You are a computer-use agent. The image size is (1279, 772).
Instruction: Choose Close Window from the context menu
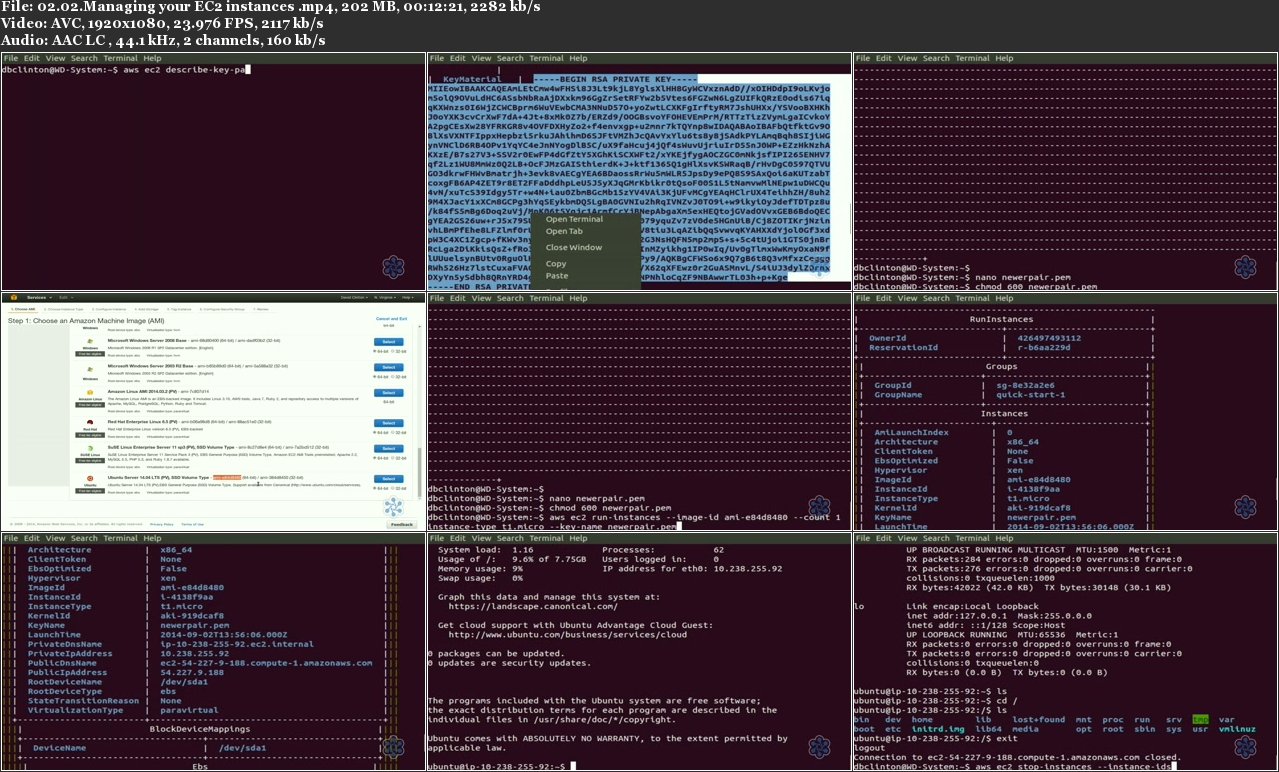coord(574,247)
